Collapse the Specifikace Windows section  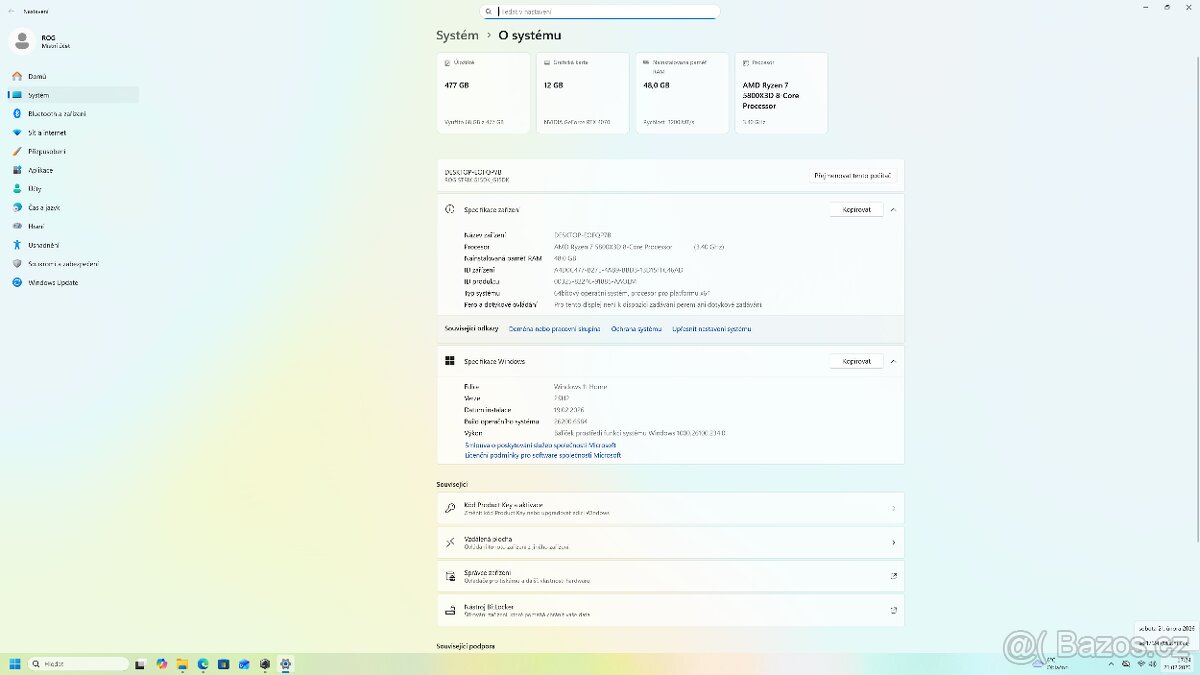point(893,361)
